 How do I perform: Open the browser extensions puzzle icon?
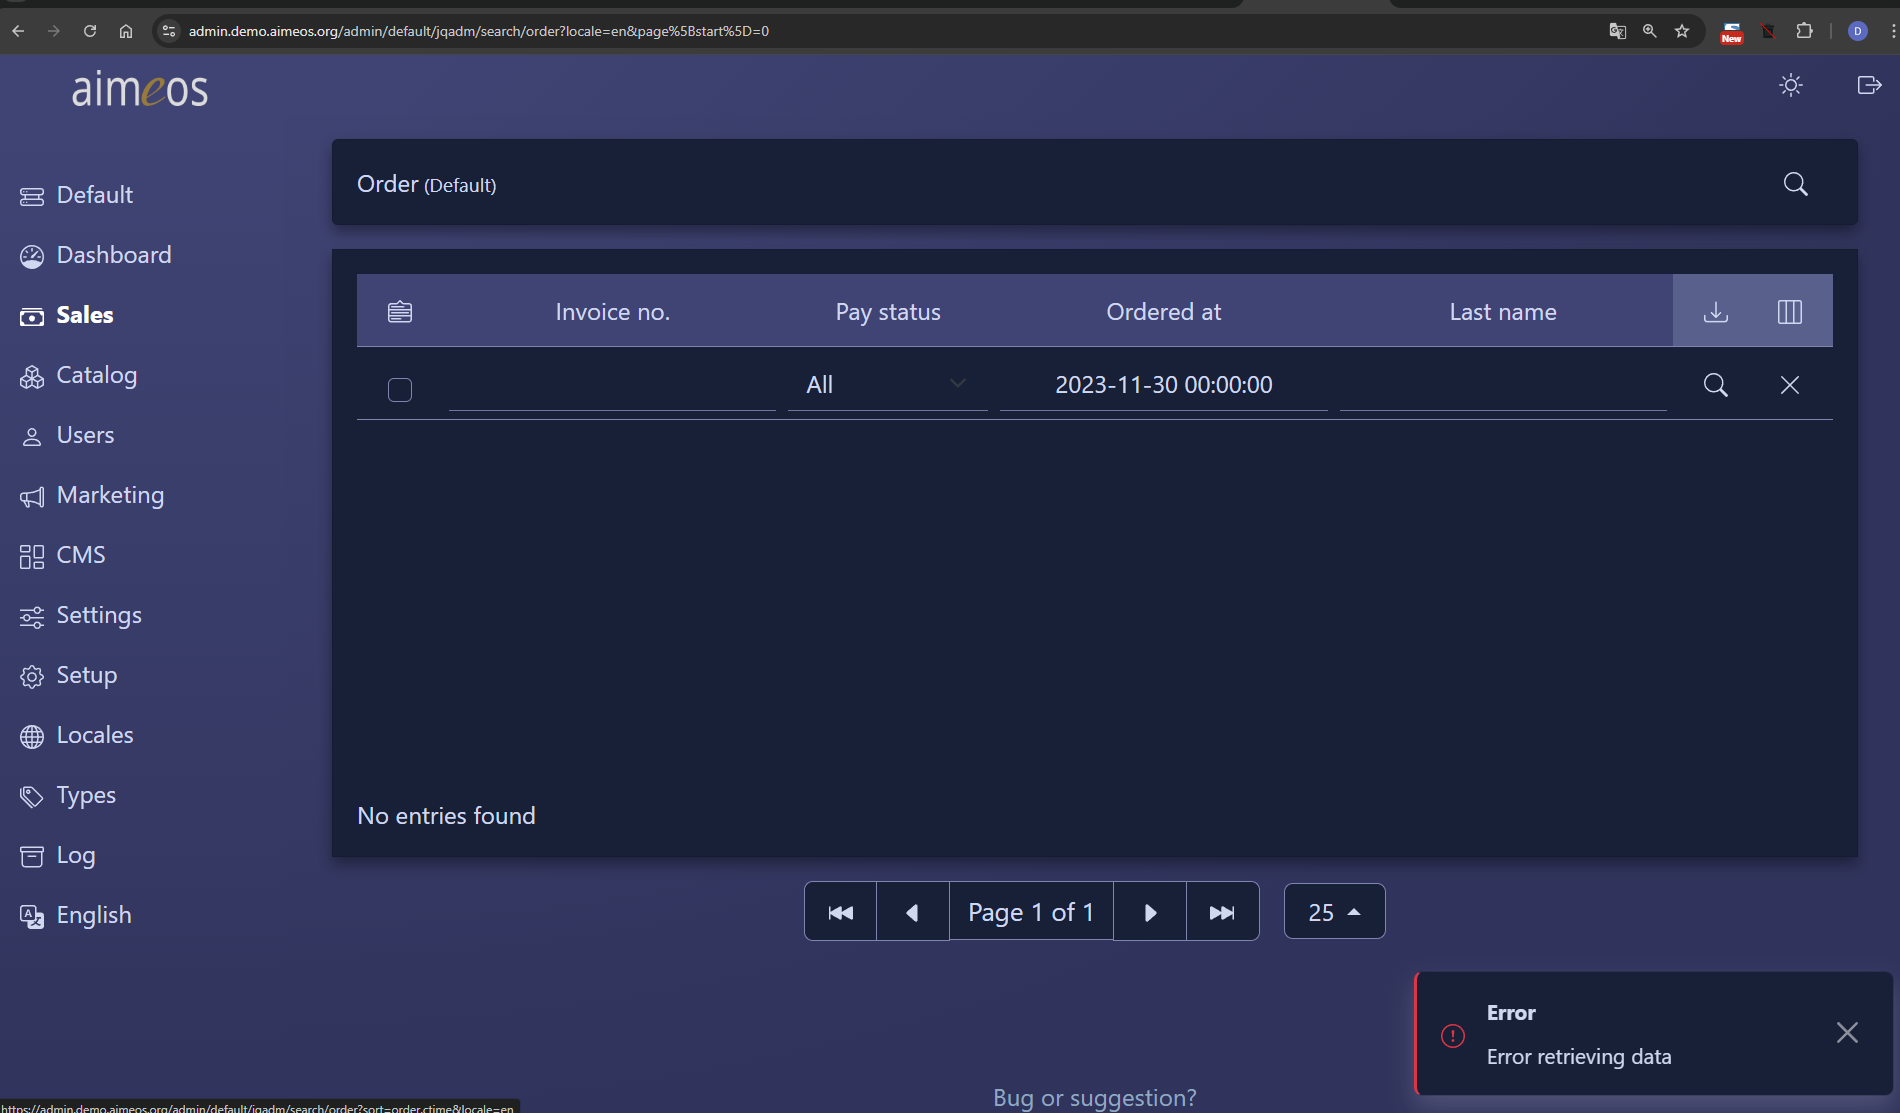click(x=1805, y=31)
